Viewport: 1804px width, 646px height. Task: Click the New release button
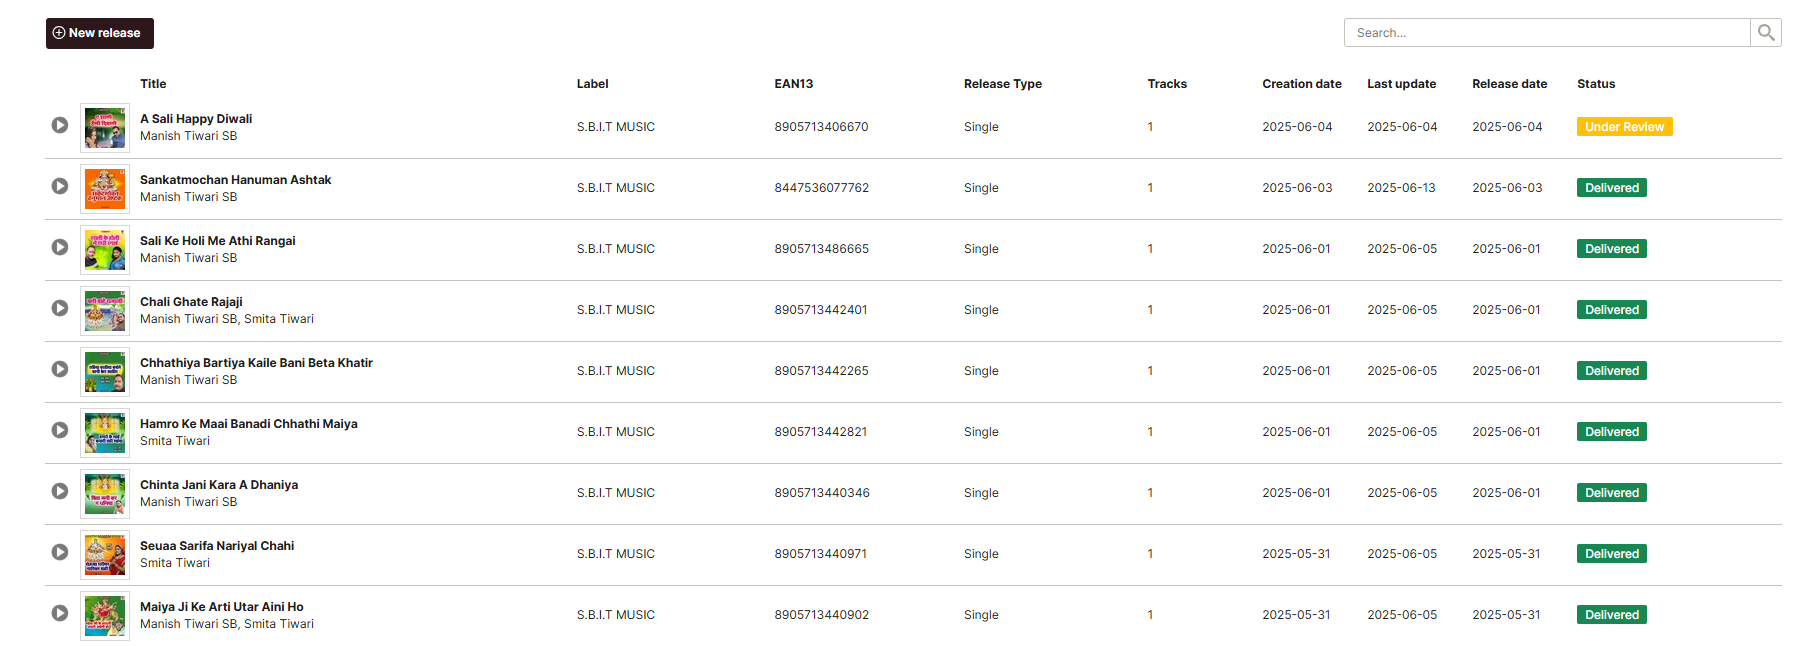pos(99,33)
